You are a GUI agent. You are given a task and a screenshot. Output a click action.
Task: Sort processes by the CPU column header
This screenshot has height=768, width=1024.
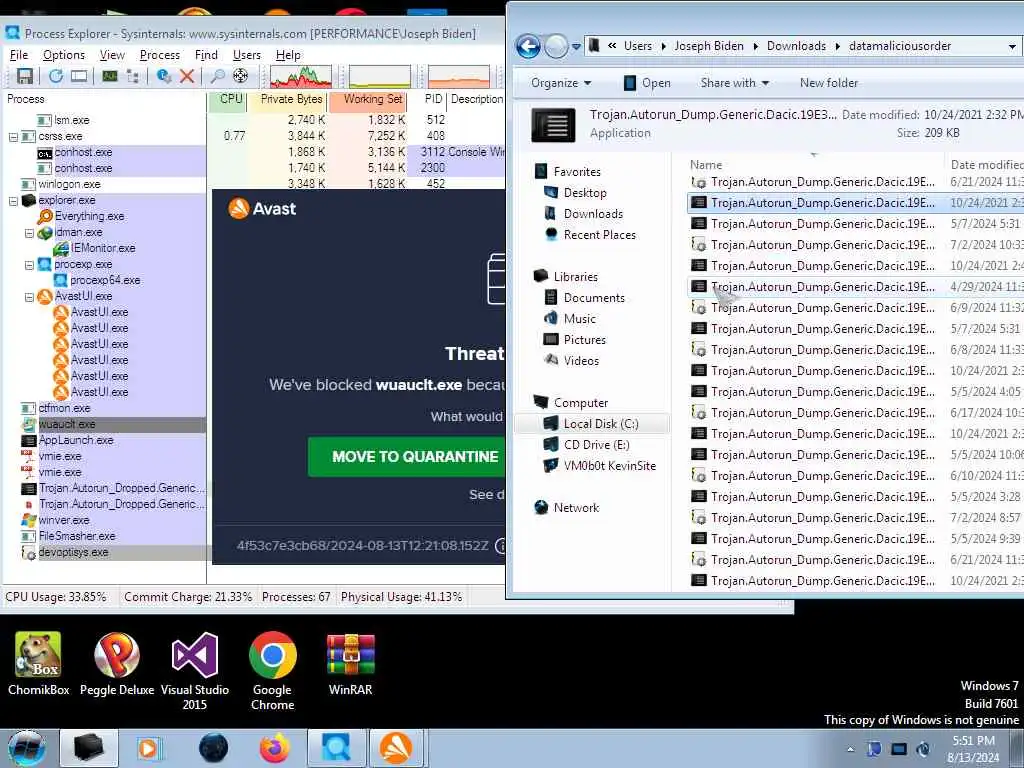click(x=227, y=99)
